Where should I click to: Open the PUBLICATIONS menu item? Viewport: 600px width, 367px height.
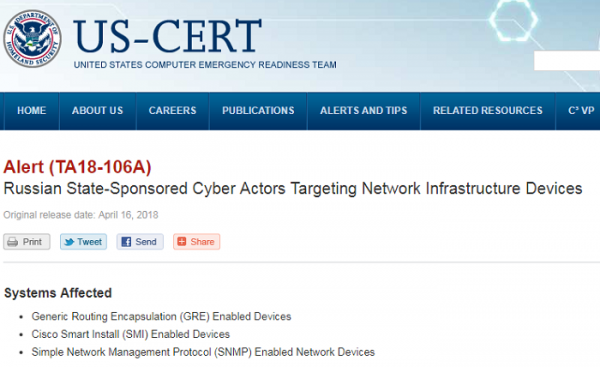click(x=258, y=111)
